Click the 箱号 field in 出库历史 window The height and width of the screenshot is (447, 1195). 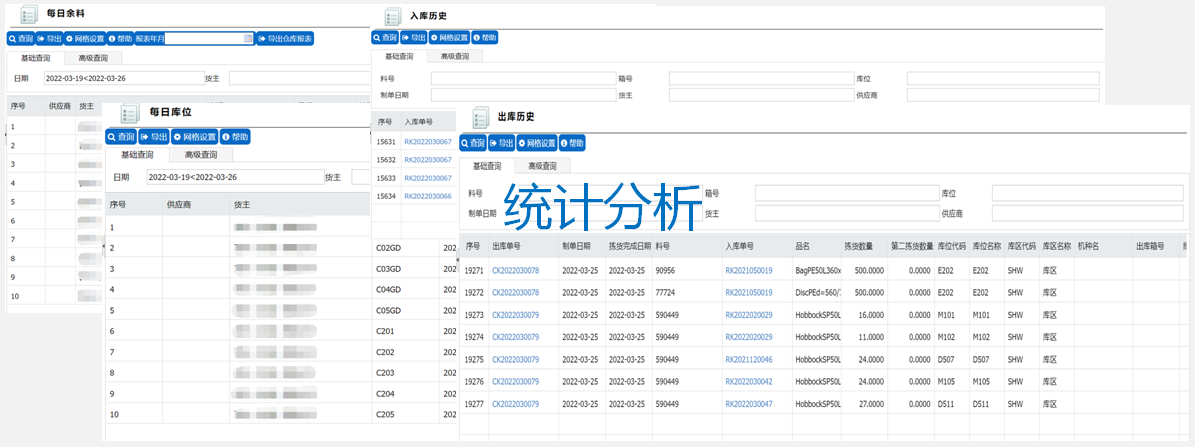click(x=847, y=193)
